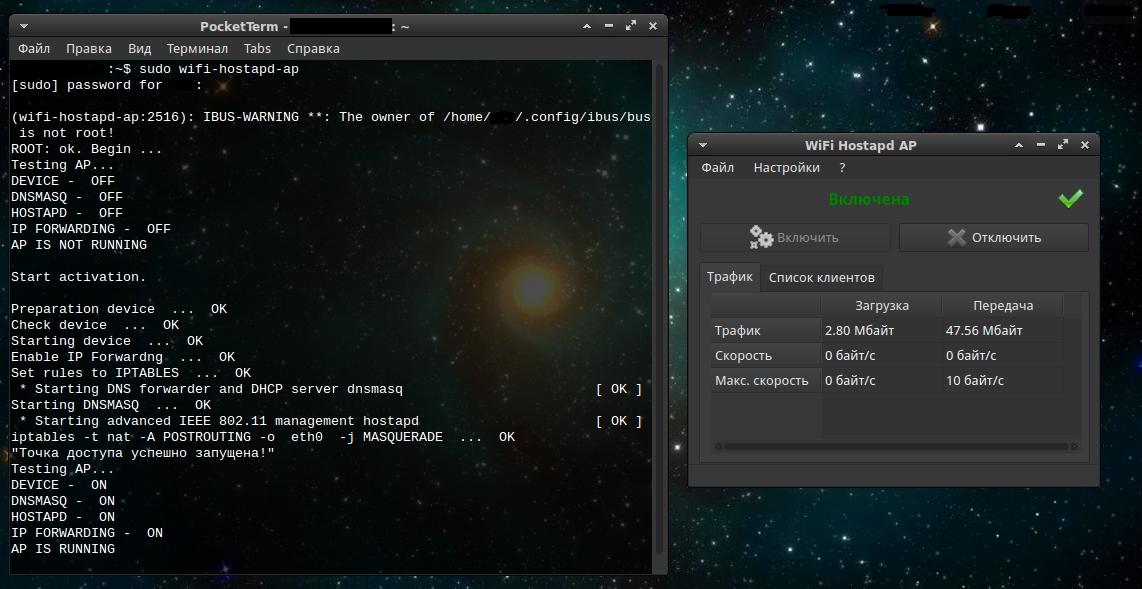
Task: Shade the PocketTerm window with up-arrow icon
Action: 587,26
